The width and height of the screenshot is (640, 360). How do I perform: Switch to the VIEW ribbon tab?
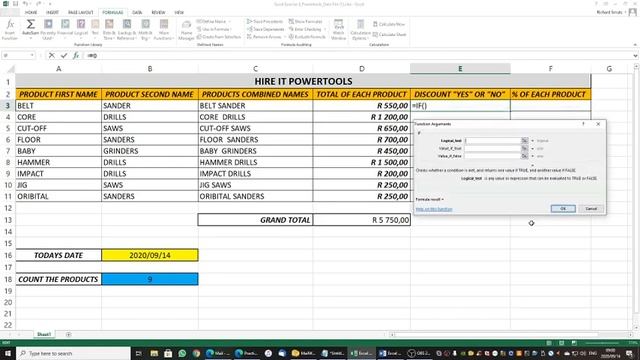179,13
